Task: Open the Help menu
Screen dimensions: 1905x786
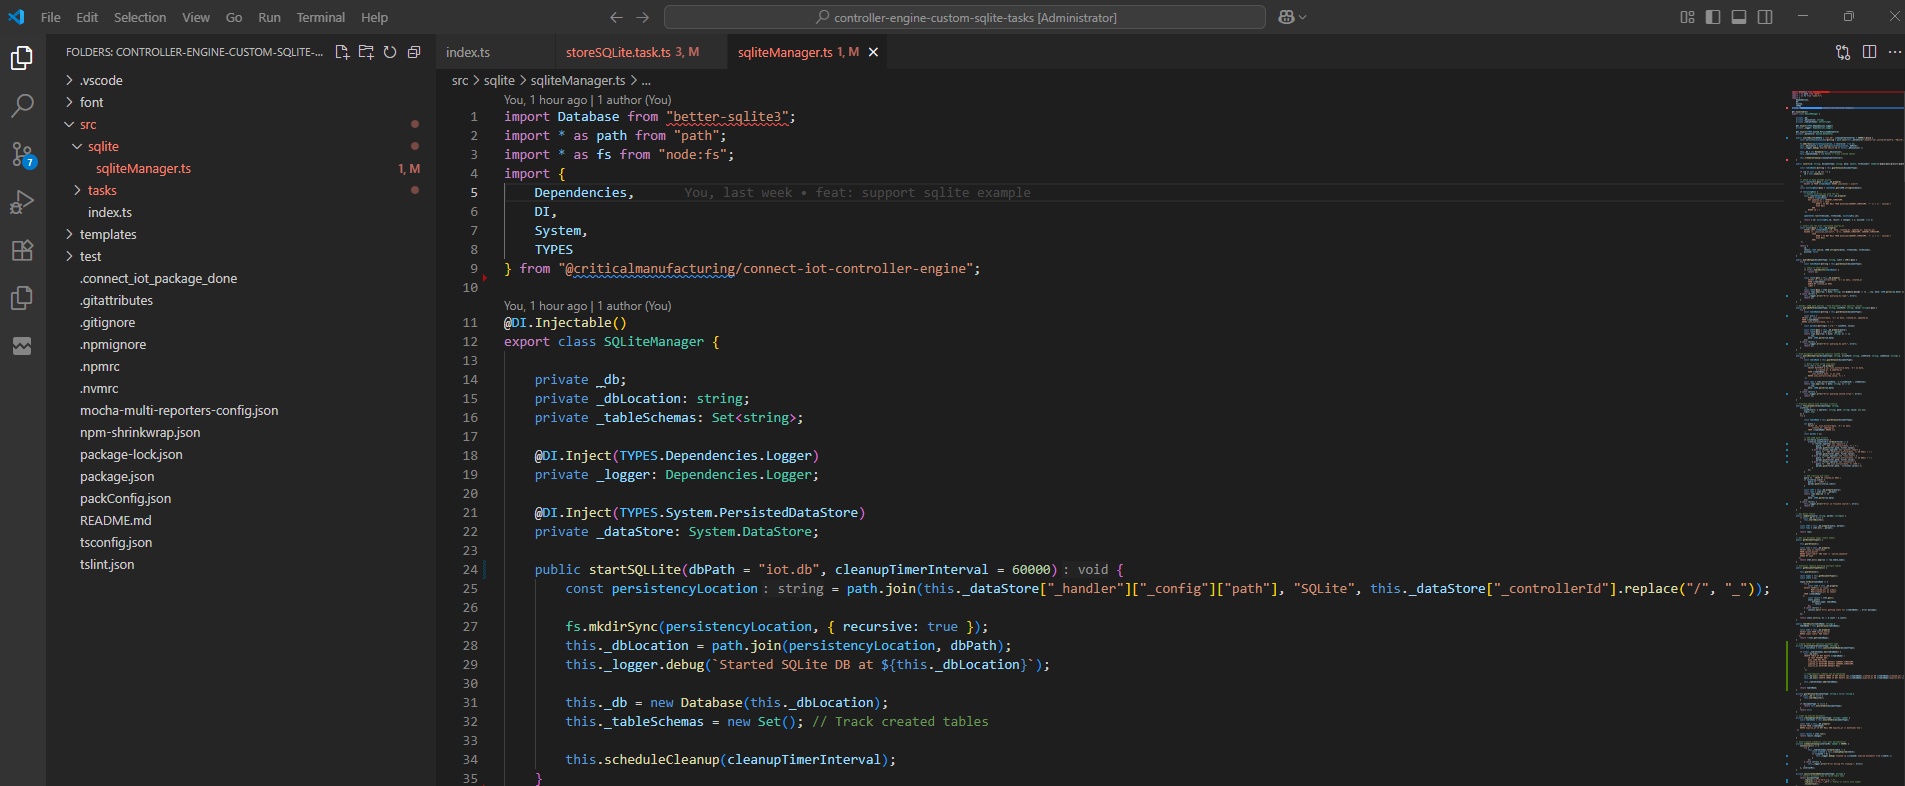Action: click(374, 17)
